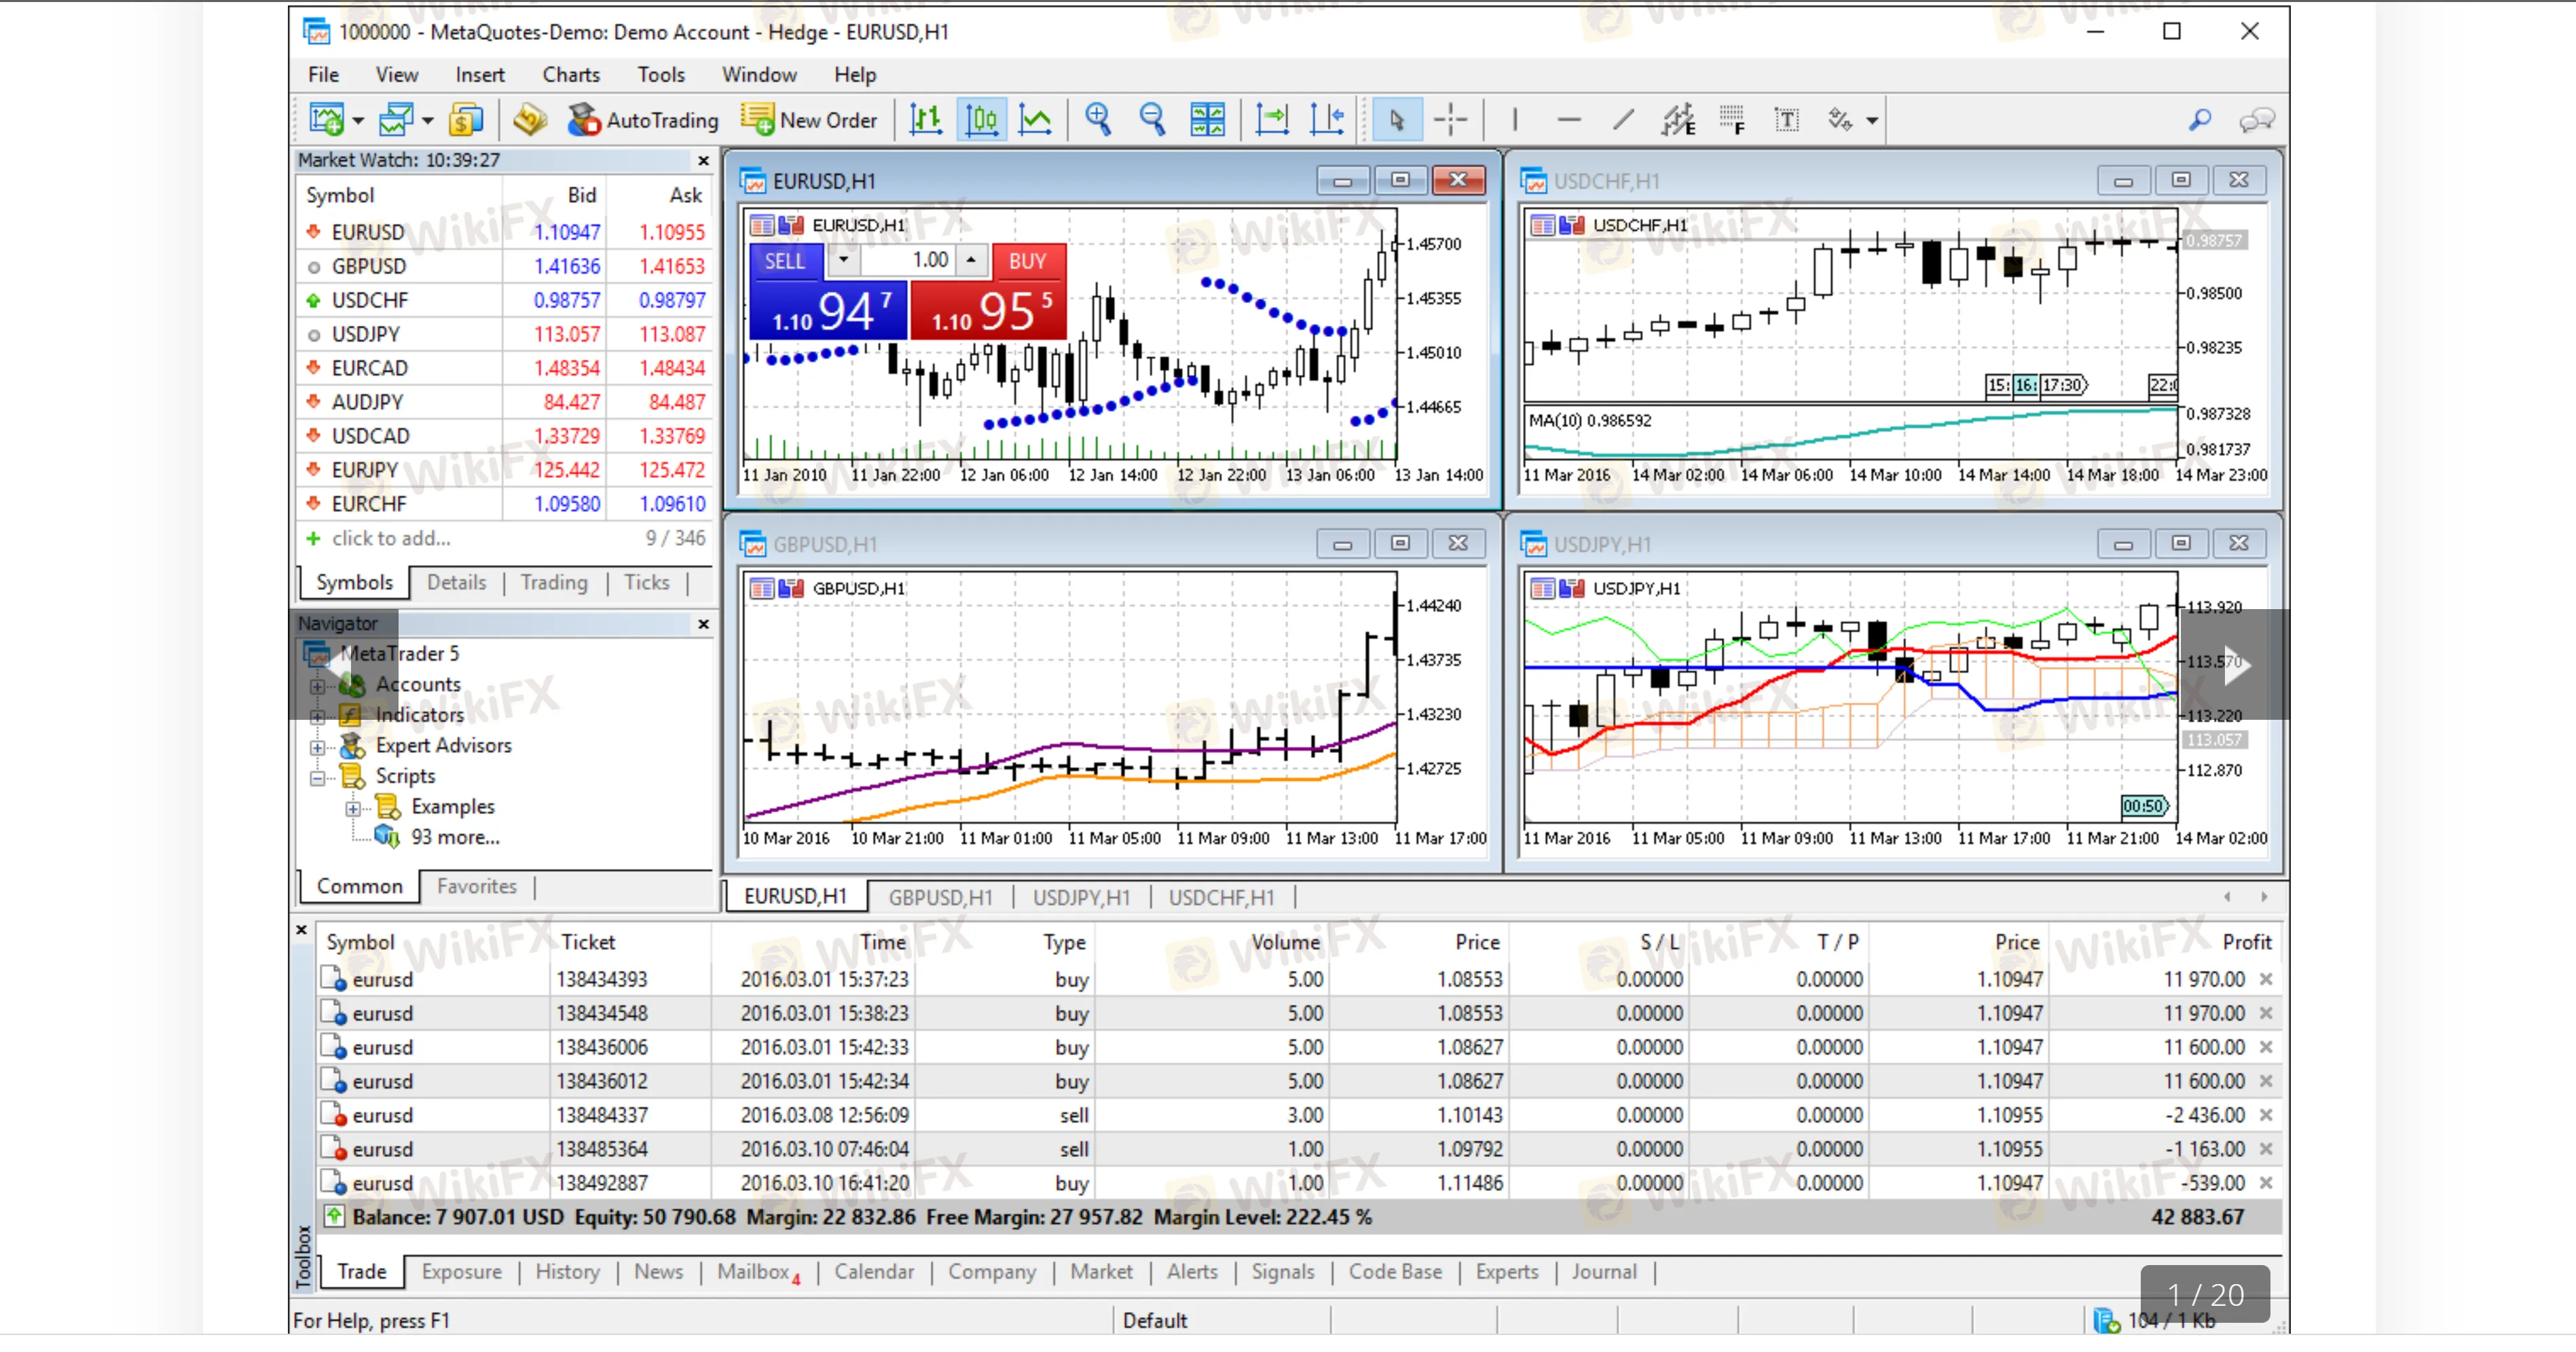
Task: Open the volume dropdown arrow beside SELL
Action: (843, 260)
